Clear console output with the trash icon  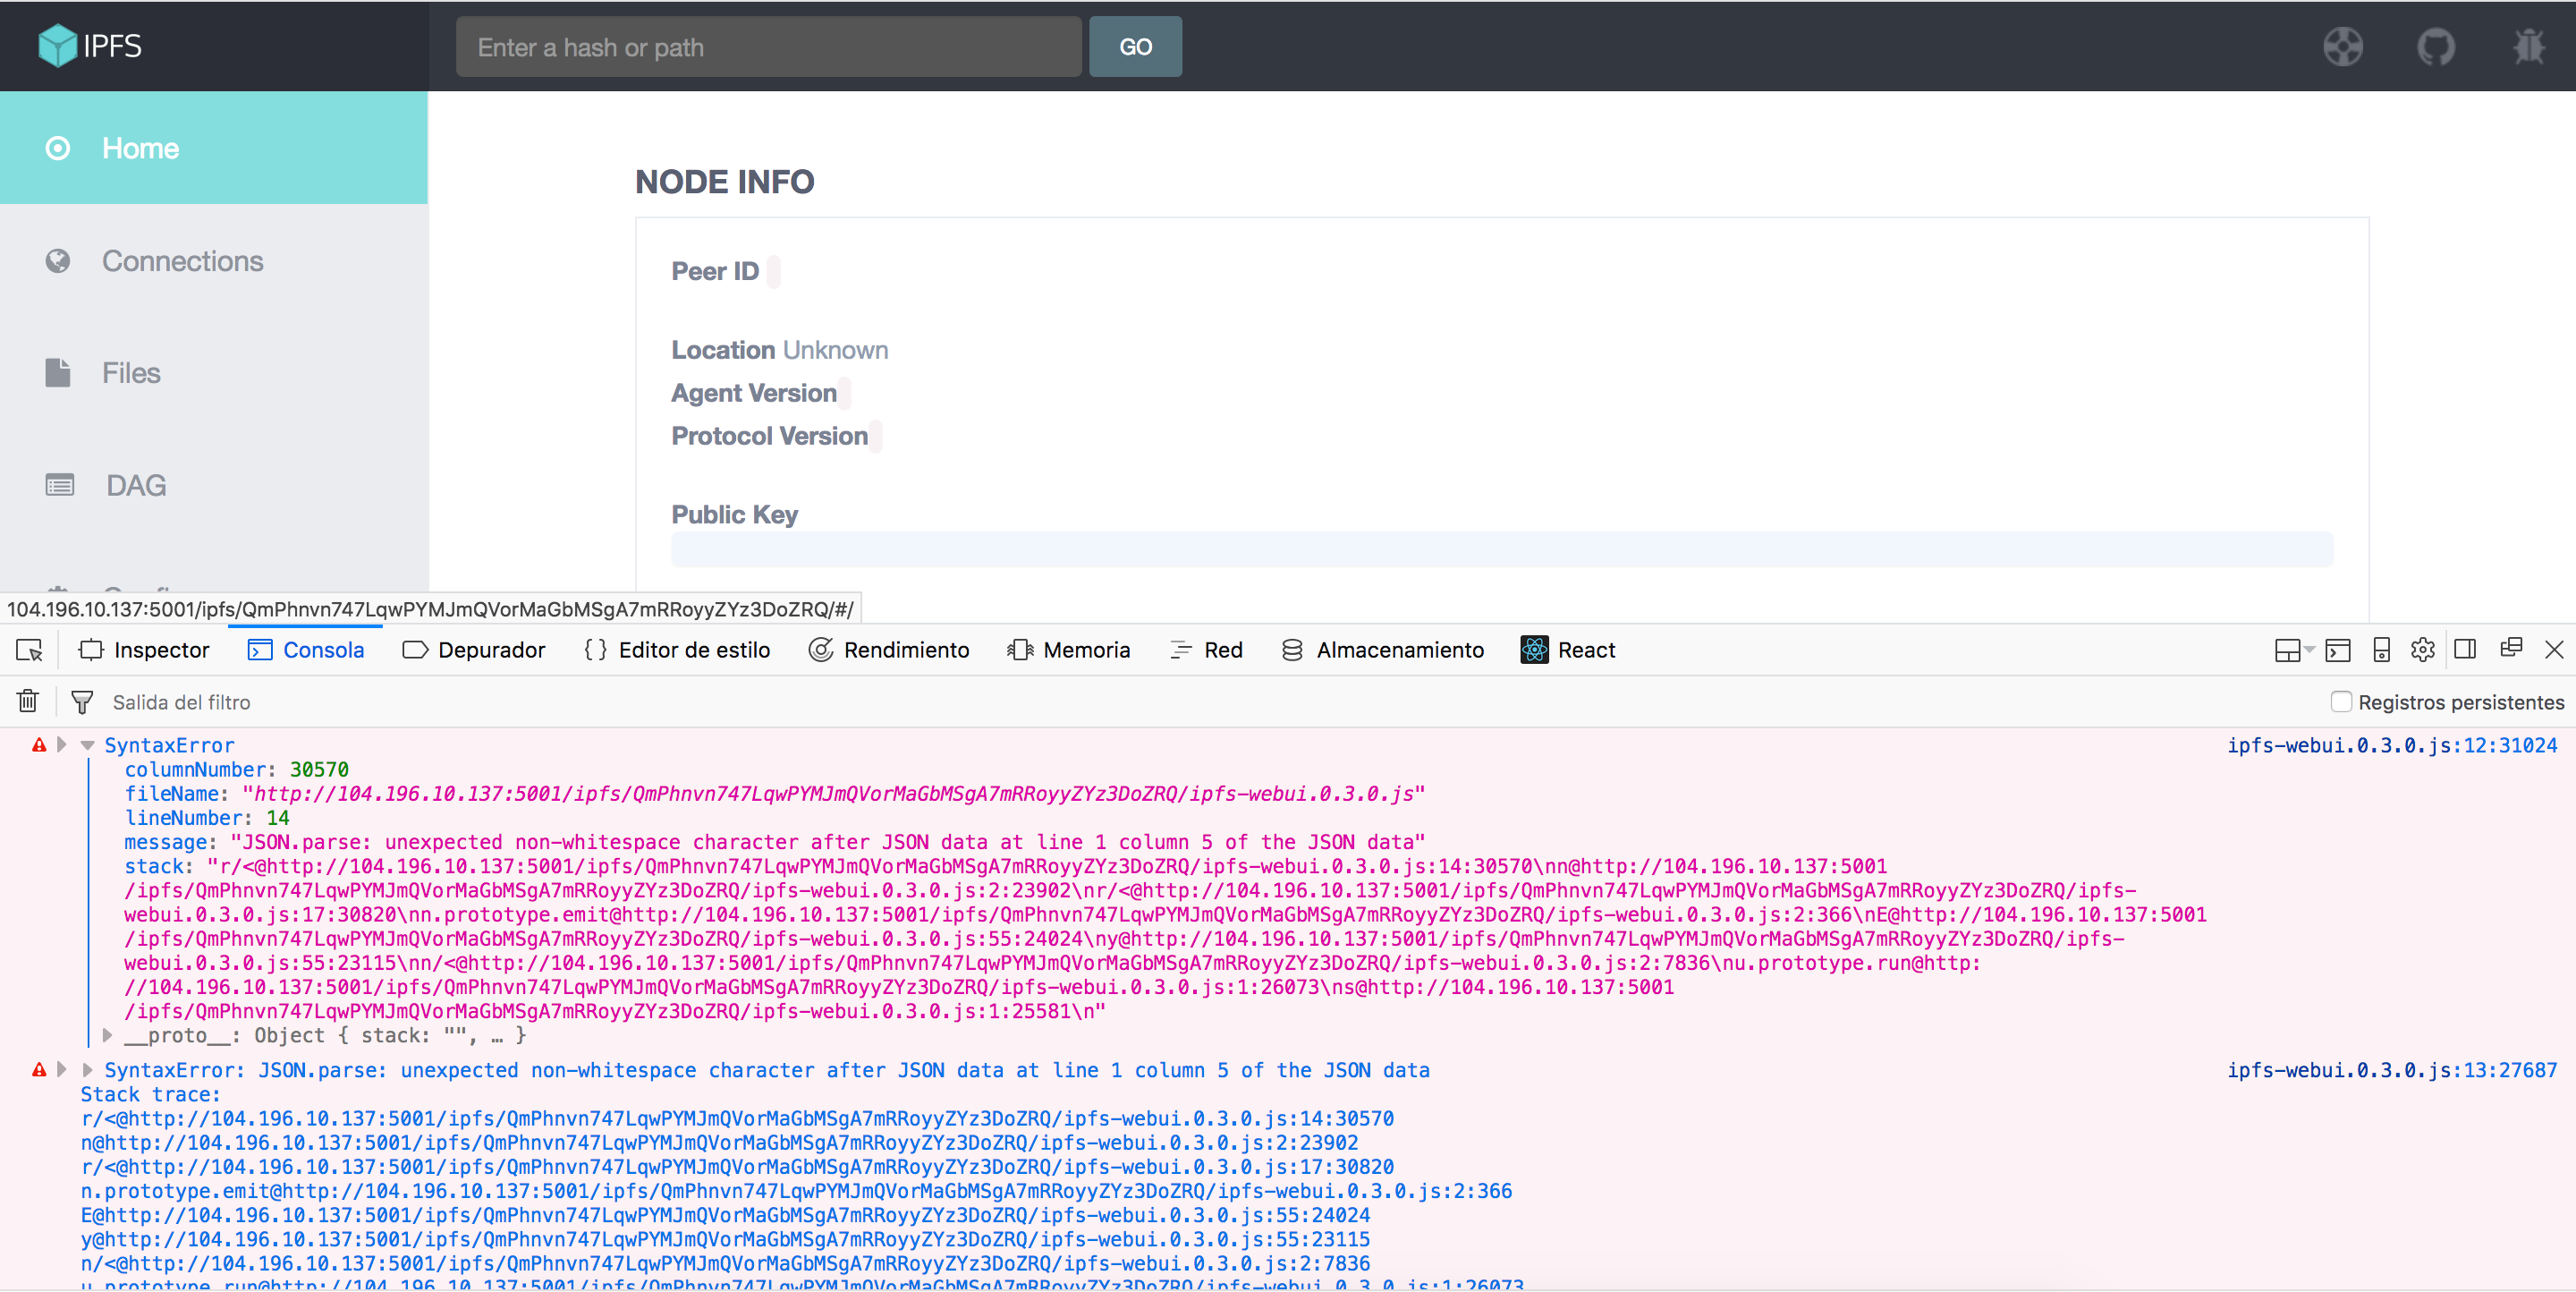click(27, 701)
